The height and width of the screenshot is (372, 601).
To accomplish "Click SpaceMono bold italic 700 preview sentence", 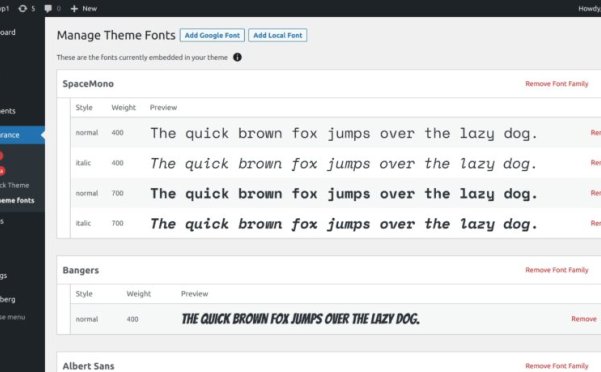I will 344,224.
